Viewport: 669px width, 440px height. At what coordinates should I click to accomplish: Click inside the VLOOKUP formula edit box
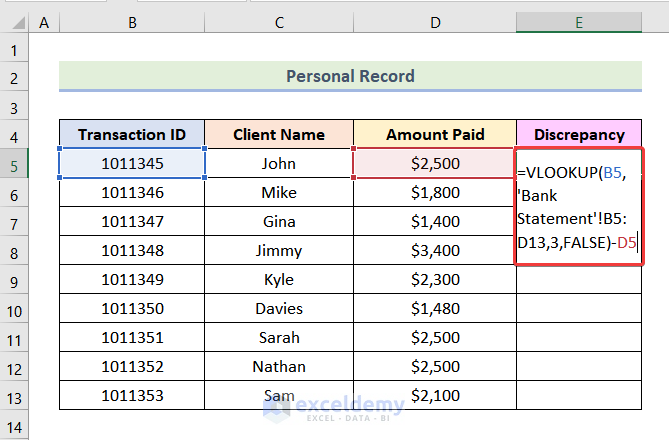[x=579, y=207]
